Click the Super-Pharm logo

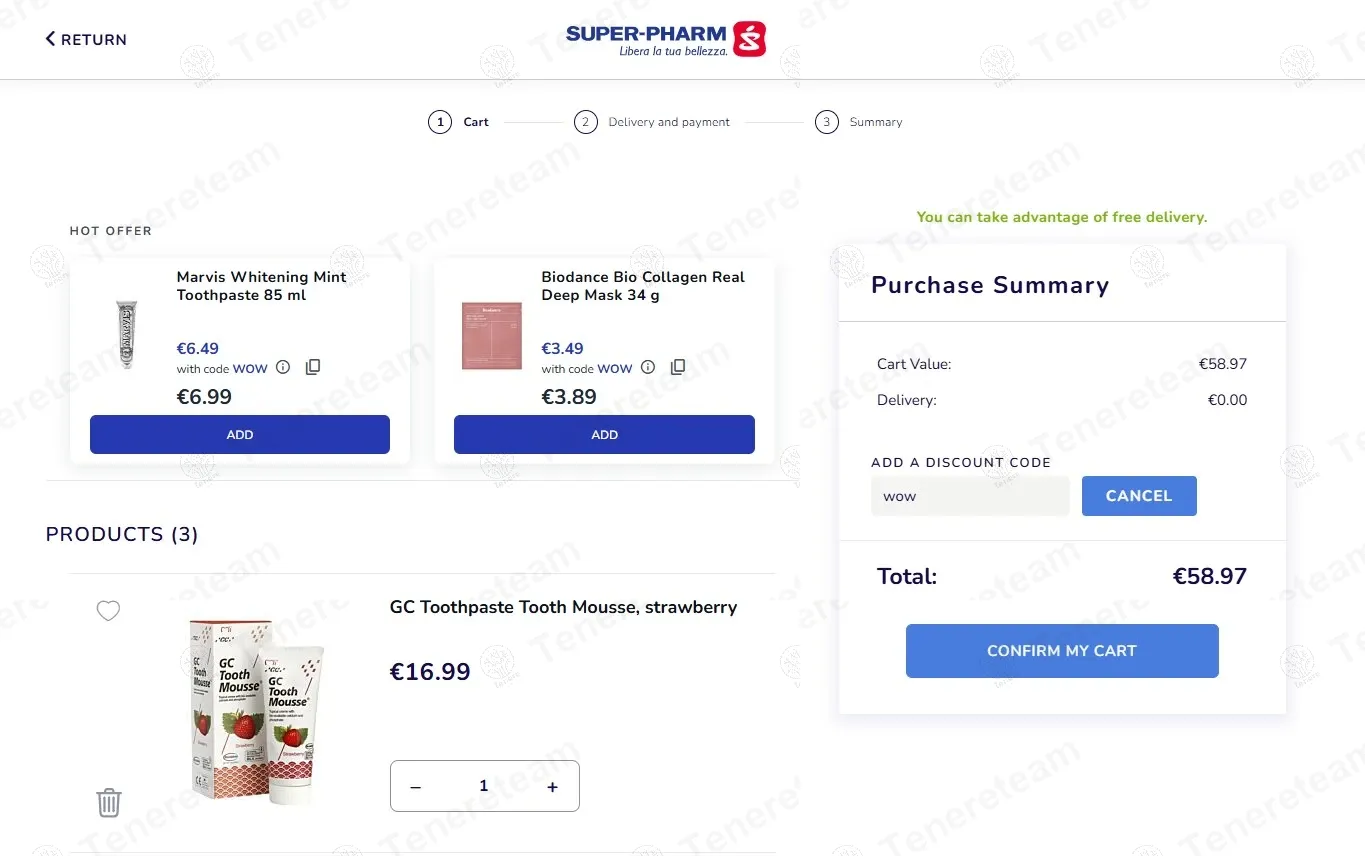665,39
